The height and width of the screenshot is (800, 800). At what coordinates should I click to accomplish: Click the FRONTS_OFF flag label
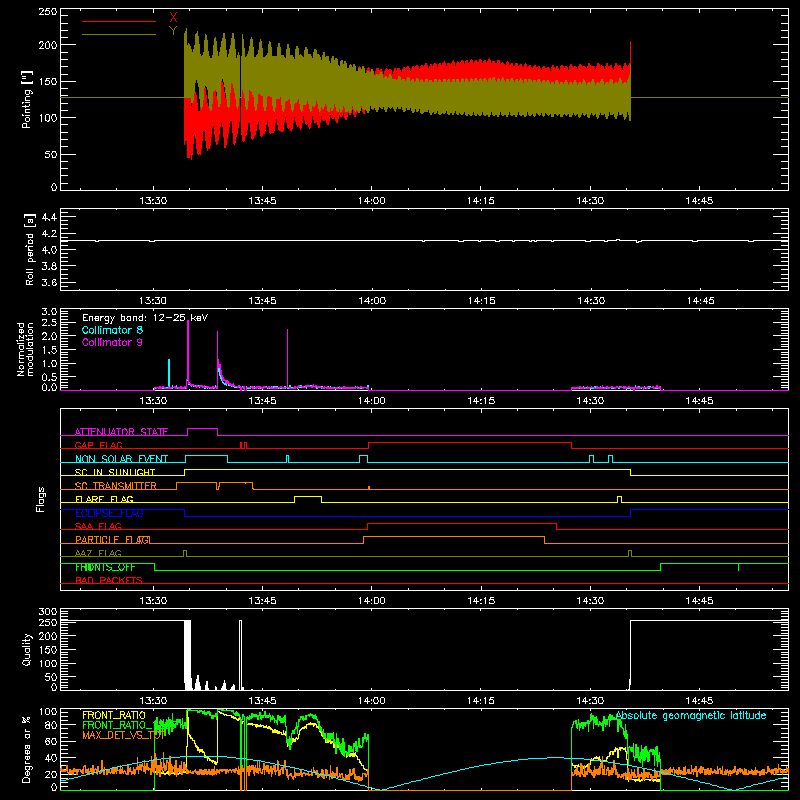pos(105,567)
